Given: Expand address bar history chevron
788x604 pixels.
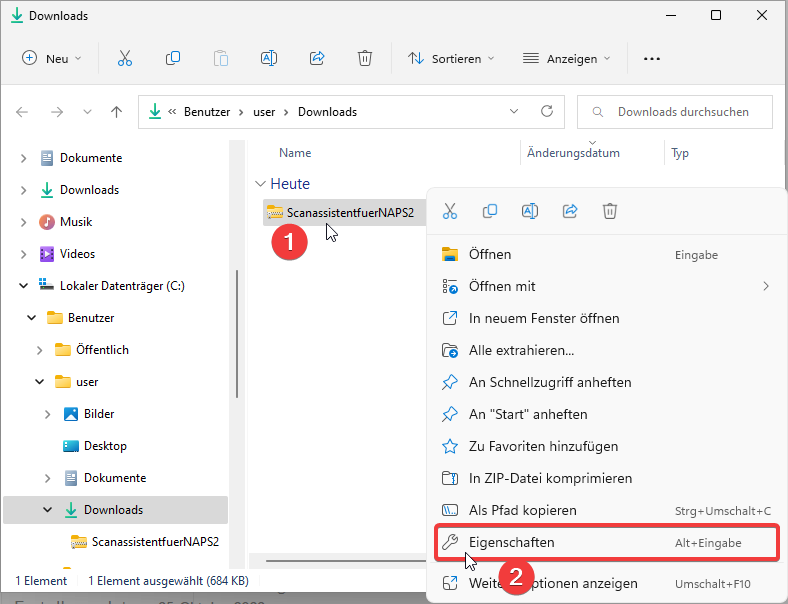Looking at the screenshot, I should click(514, 111).
